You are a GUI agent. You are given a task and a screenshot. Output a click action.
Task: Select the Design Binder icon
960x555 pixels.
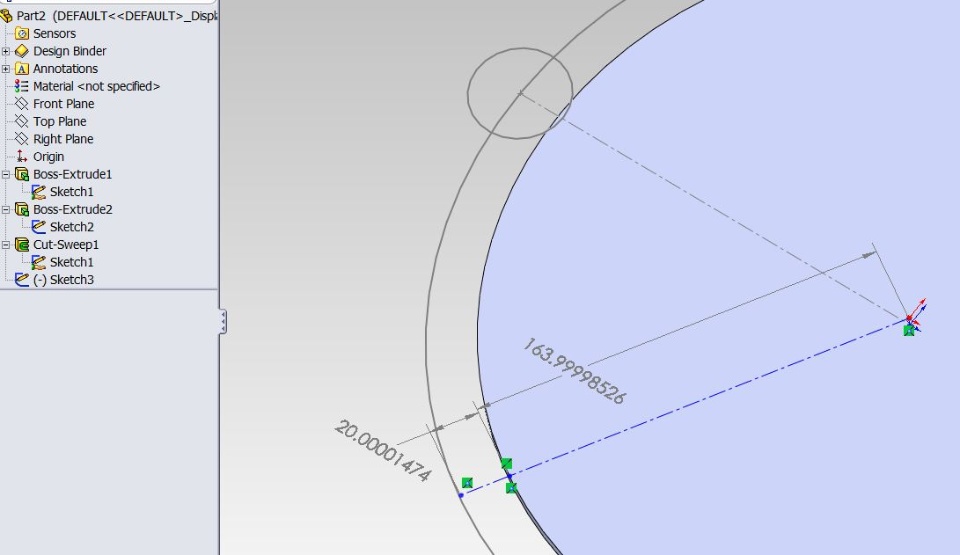tap(22, 51)
